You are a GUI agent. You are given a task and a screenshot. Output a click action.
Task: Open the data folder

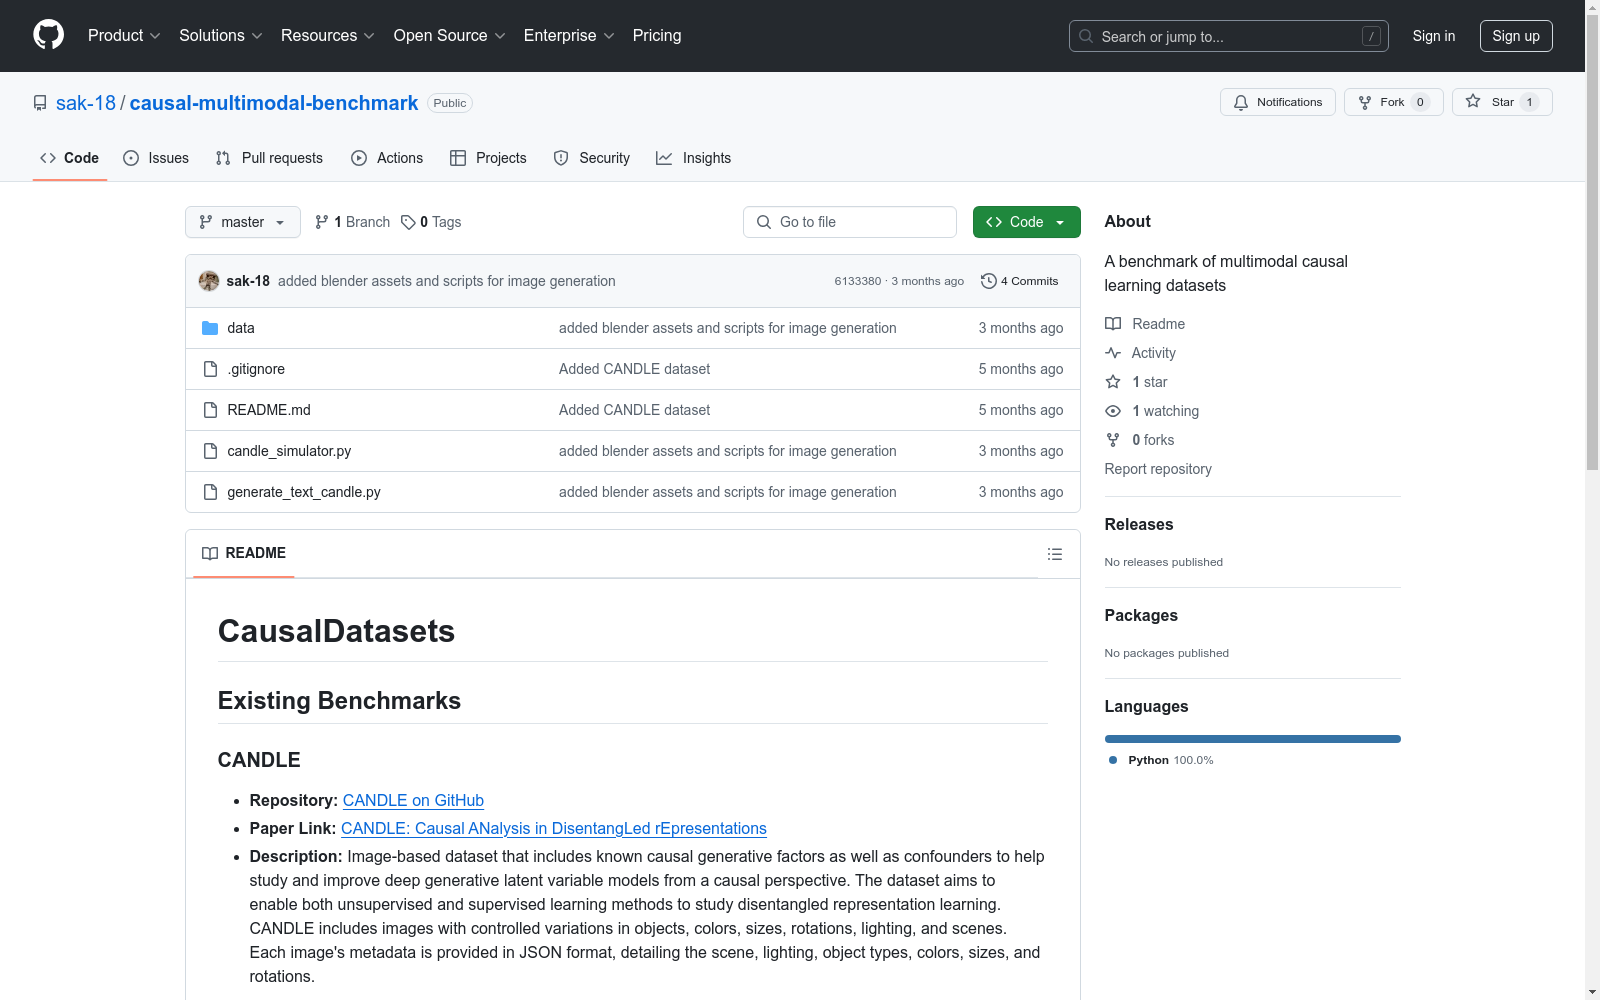241,328
